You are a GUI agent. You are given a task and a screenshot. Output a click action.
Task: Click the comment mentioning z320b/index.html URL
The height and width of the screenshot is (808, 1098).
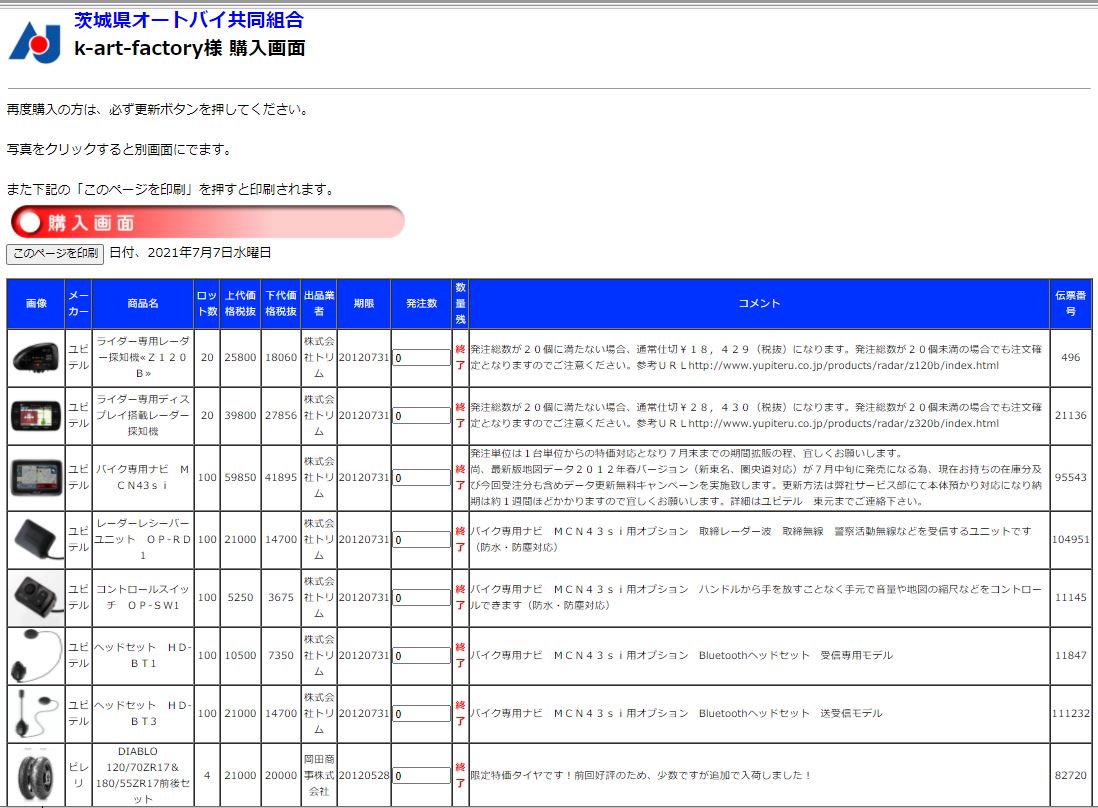tap(756, 415)
